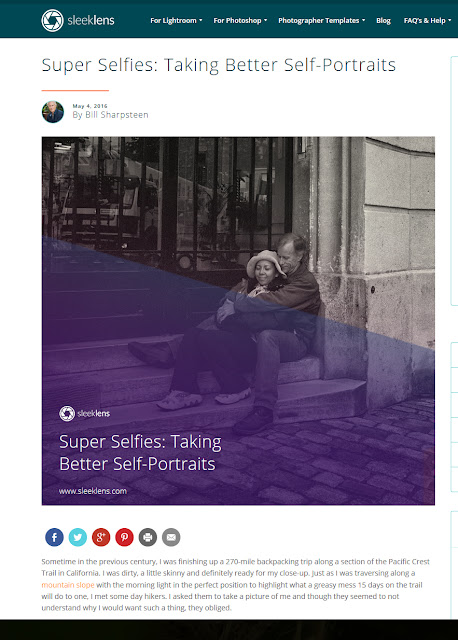
Task: Open the Bill Sharpsteen author link
Action: point(110,115)
